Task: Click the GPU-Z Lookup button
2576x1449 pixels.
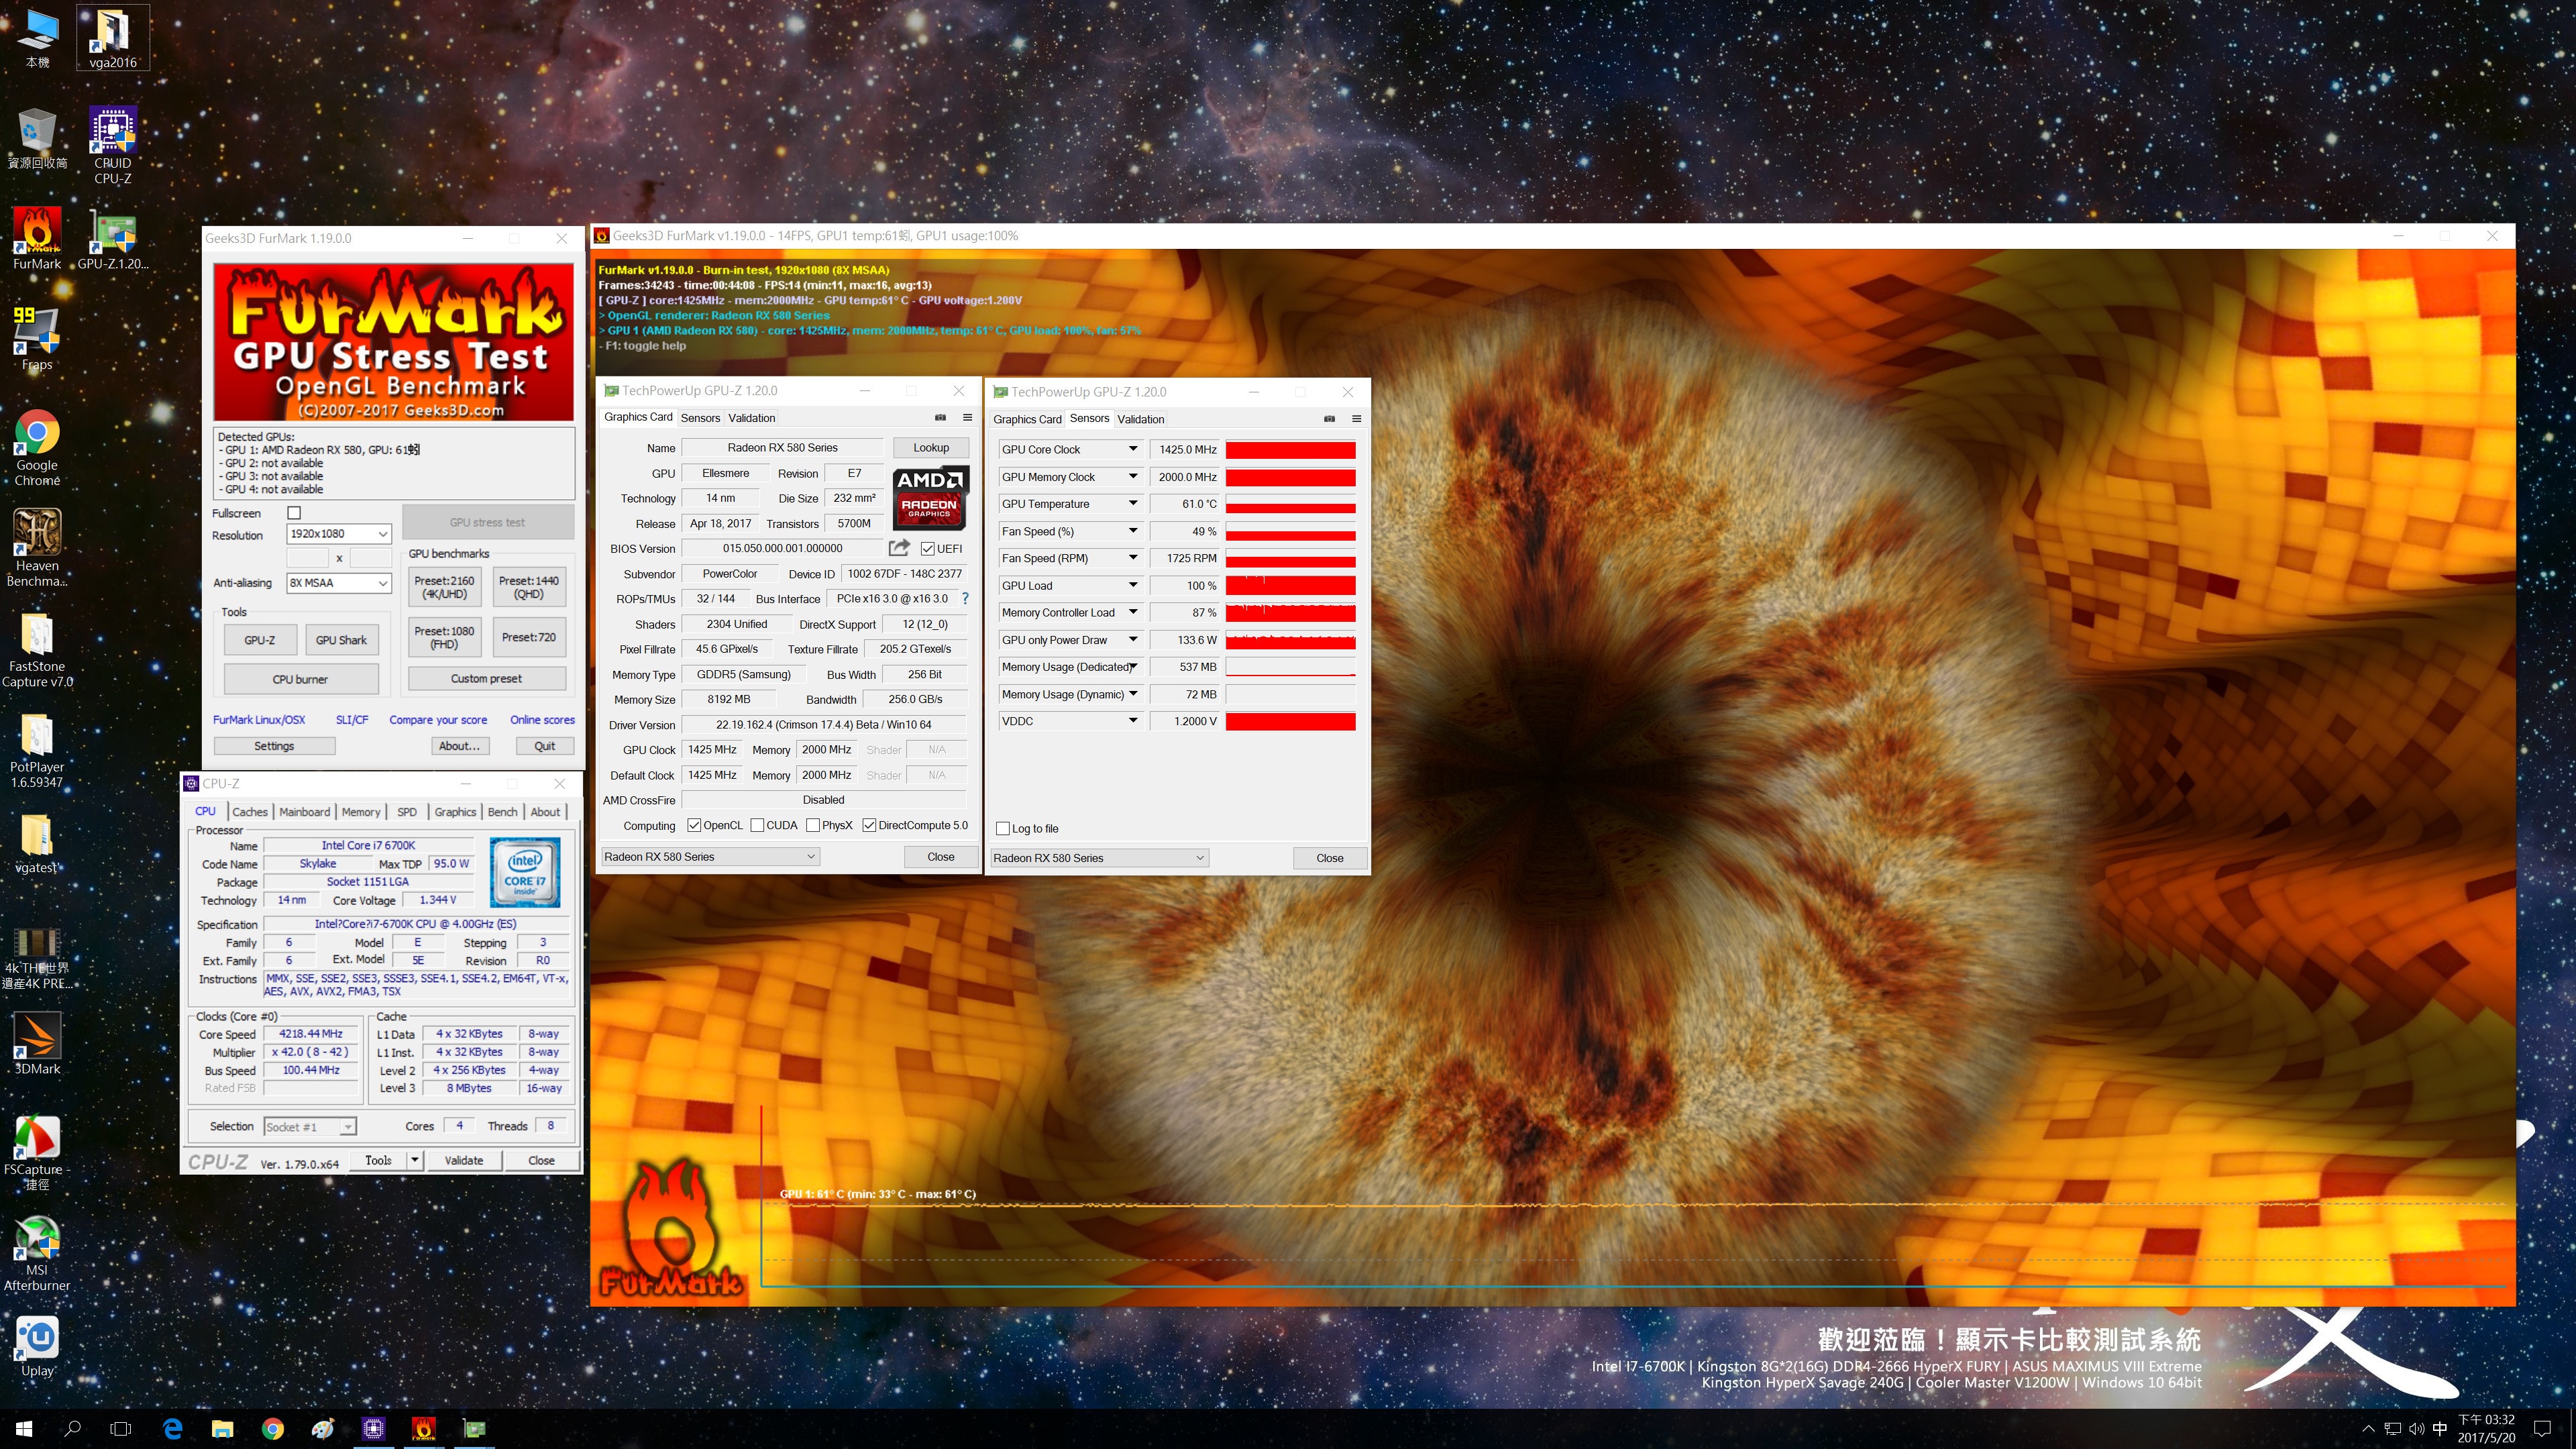Action: [x=930, y=447]
